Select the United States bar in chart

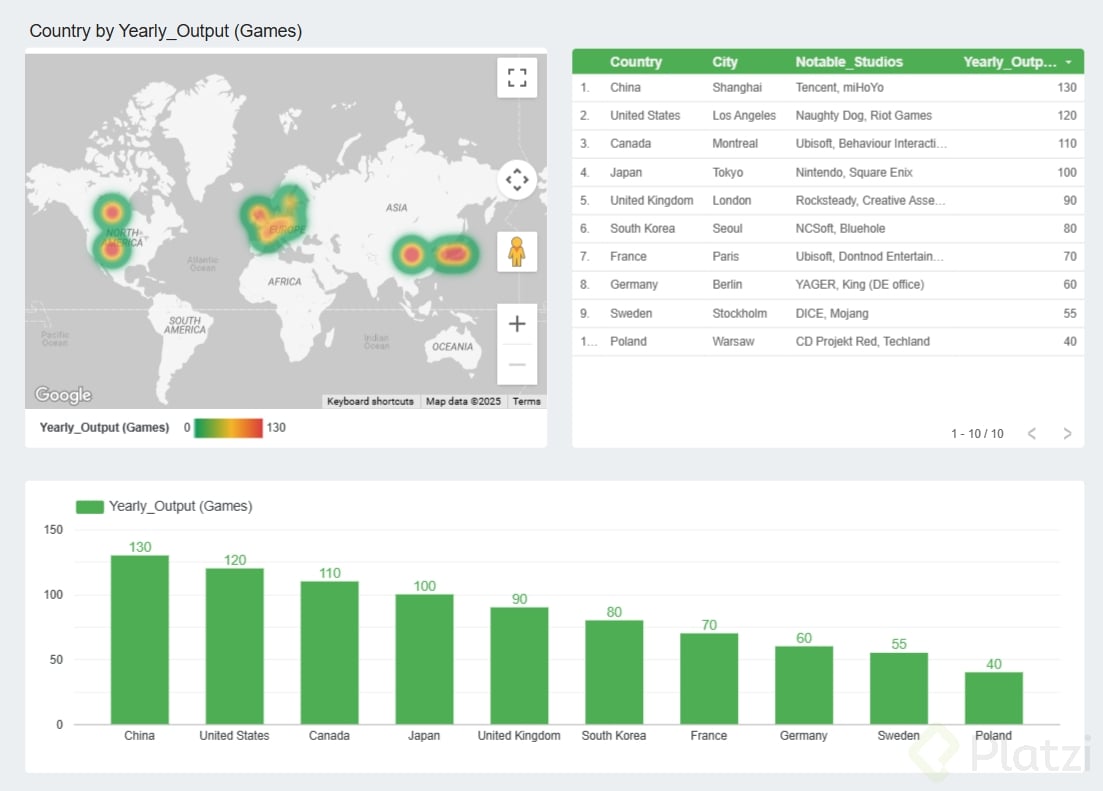(234, 646)
